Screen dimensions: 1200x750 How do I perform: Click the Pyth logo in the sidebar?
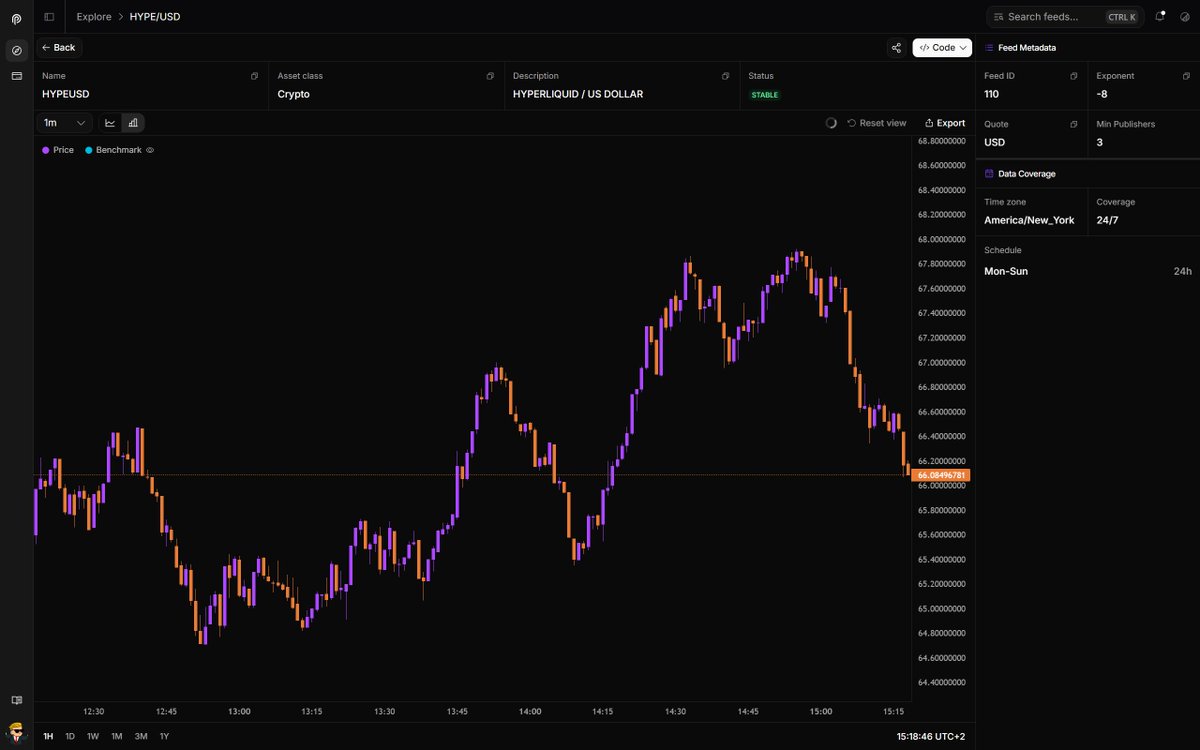[x=16, y=18]
